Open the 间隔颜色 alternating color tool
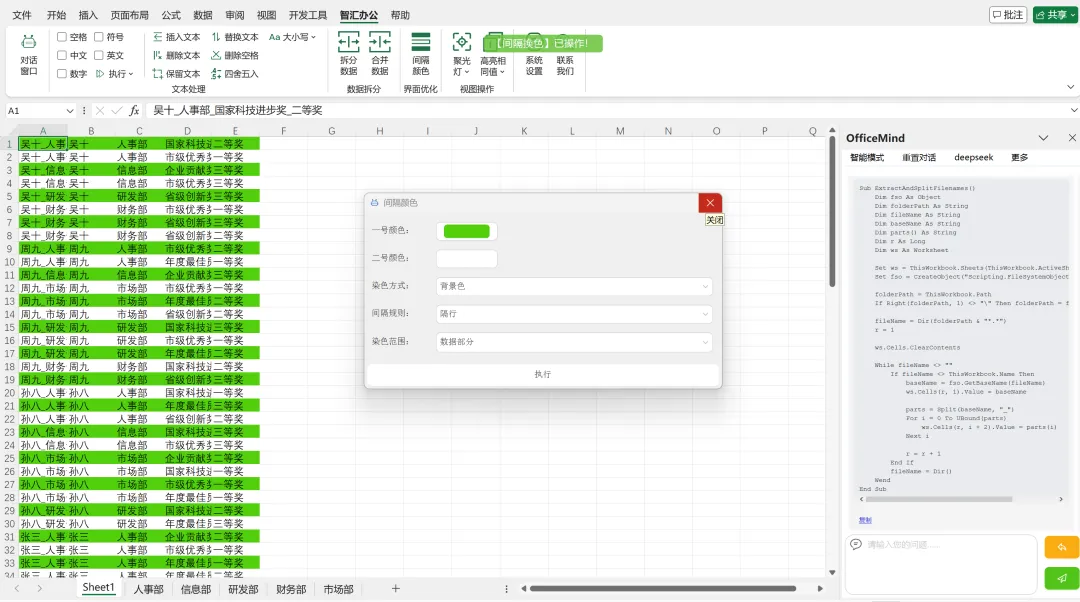Image resolution: width=1080 pixels, height=602 pixels. coord(421,54)
